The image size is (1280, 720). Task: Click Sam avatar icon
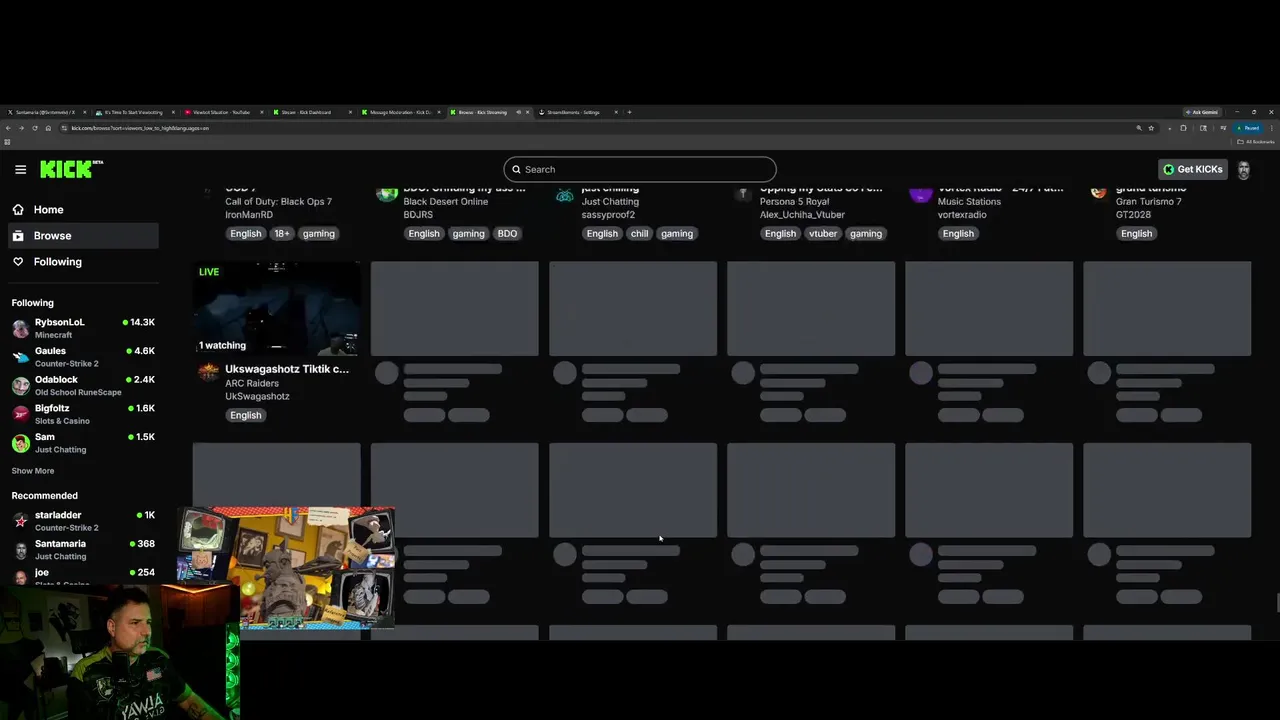20,443
